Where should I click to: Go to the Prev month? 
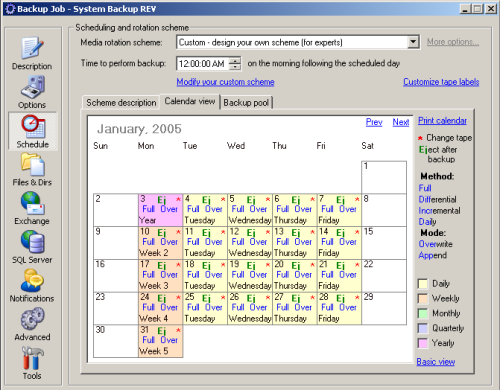coord(374,122)
